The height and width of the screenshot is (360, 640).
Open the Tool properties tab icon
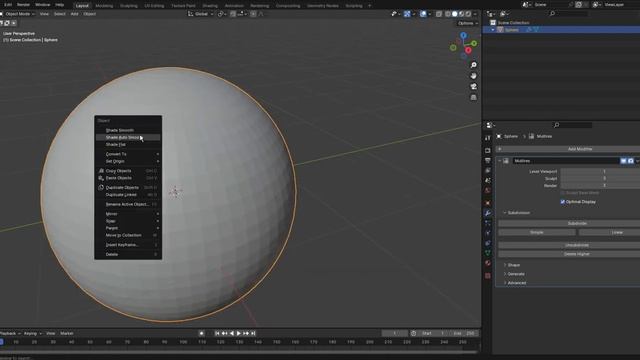tap(488, 138)
